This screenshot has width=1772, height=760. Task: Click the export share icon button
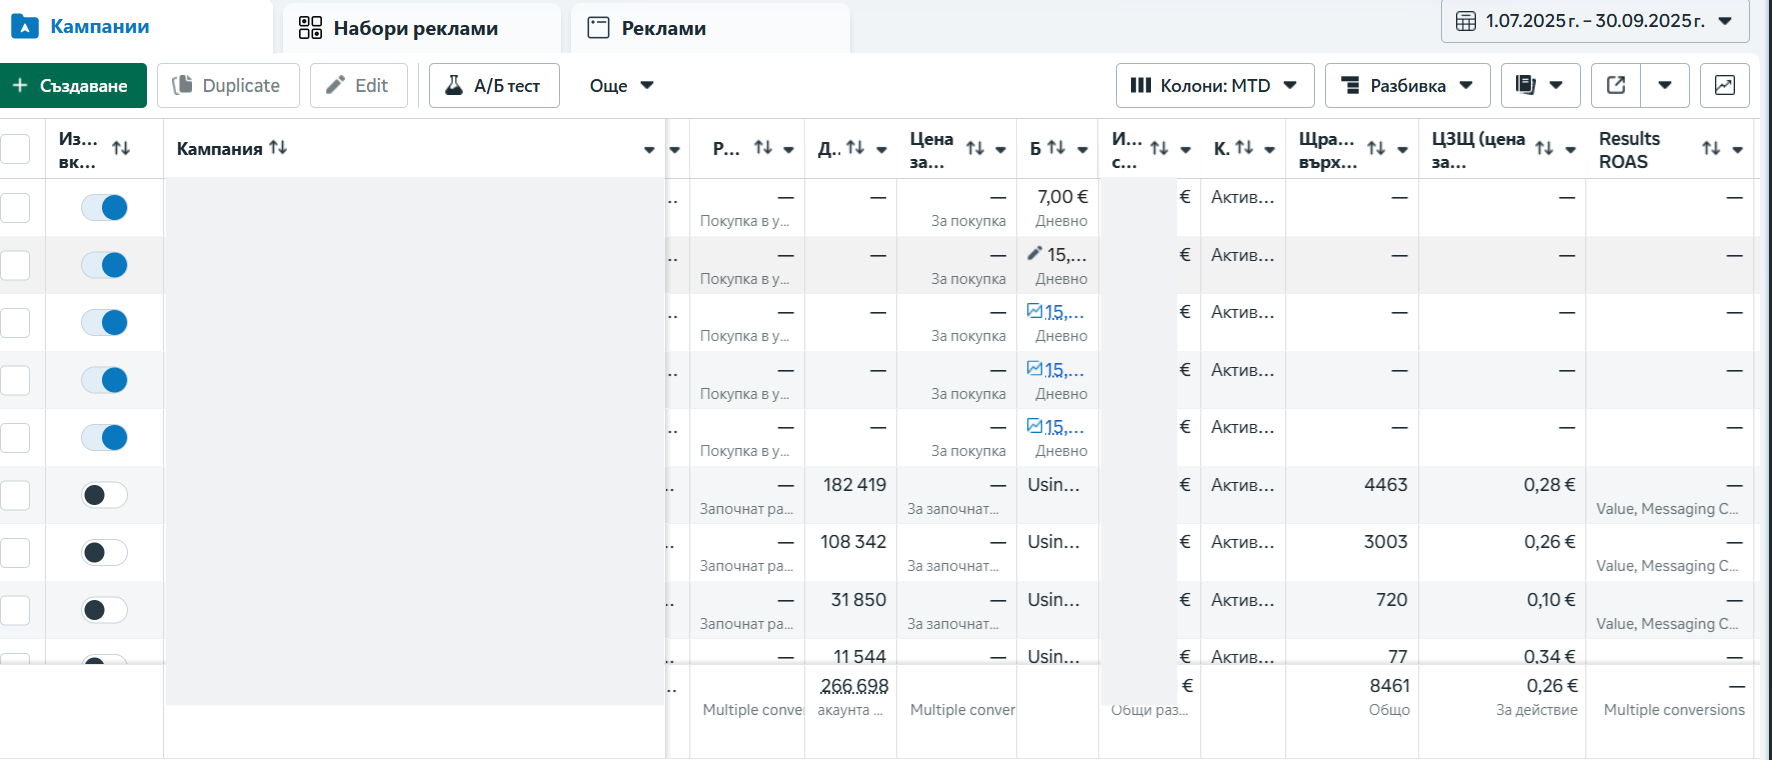click(1616, 85)
